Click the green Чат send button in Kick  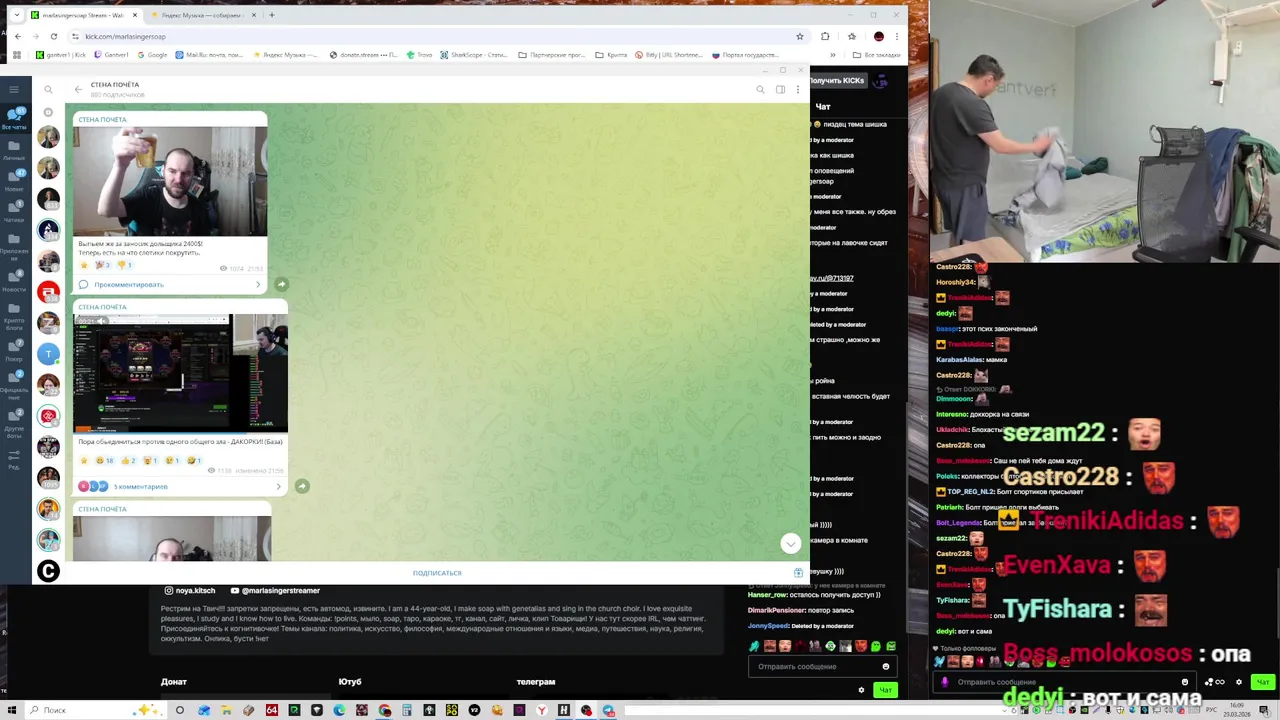tap(884, 690)
